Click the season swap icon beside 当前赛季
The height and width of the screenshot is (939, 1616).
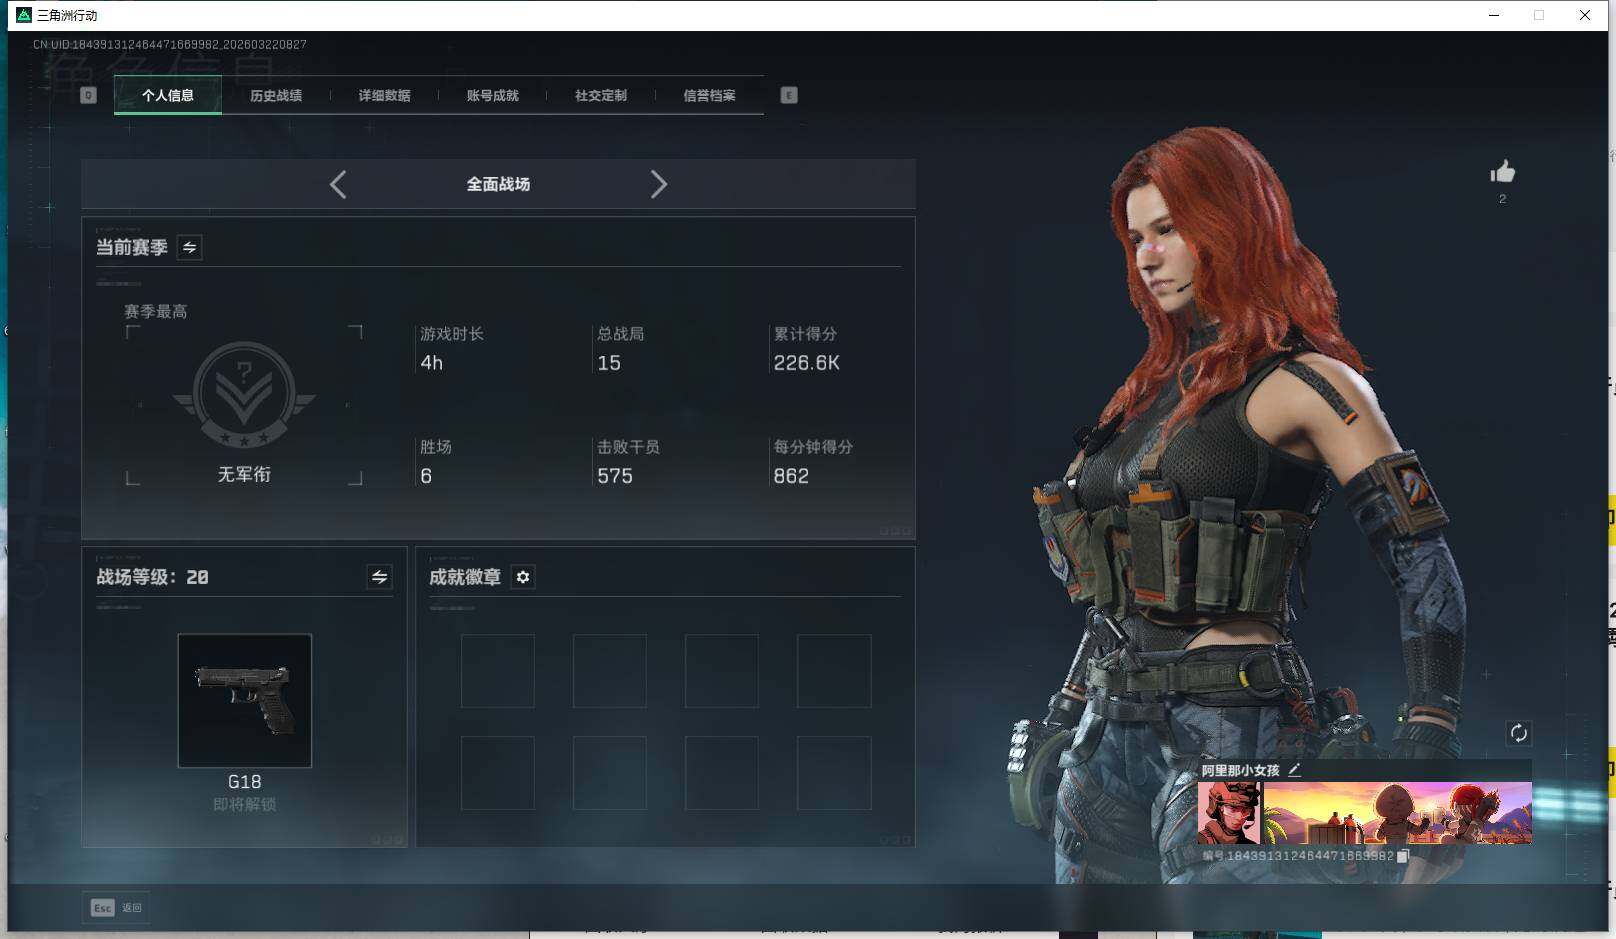click(x=189, y=247)
